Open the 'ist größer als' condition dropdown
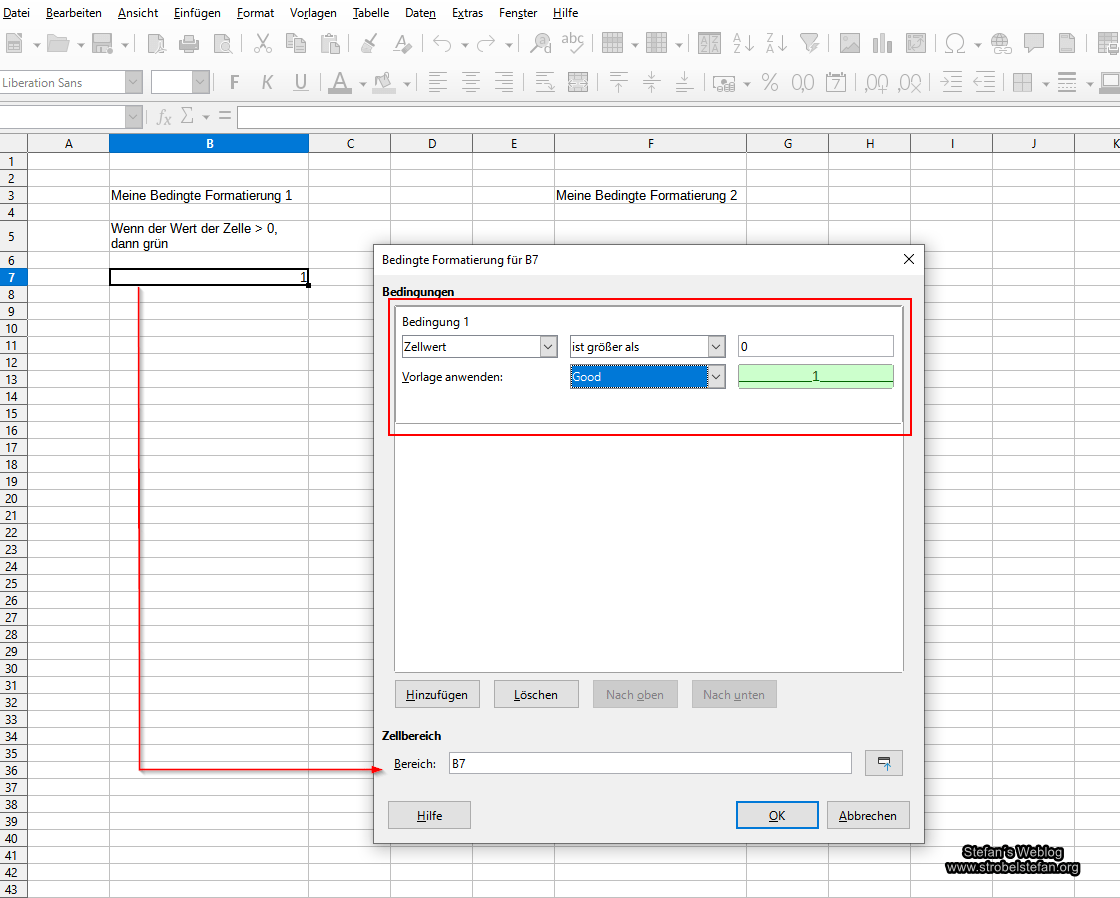The image size is (1120, 898). (716, 346)
